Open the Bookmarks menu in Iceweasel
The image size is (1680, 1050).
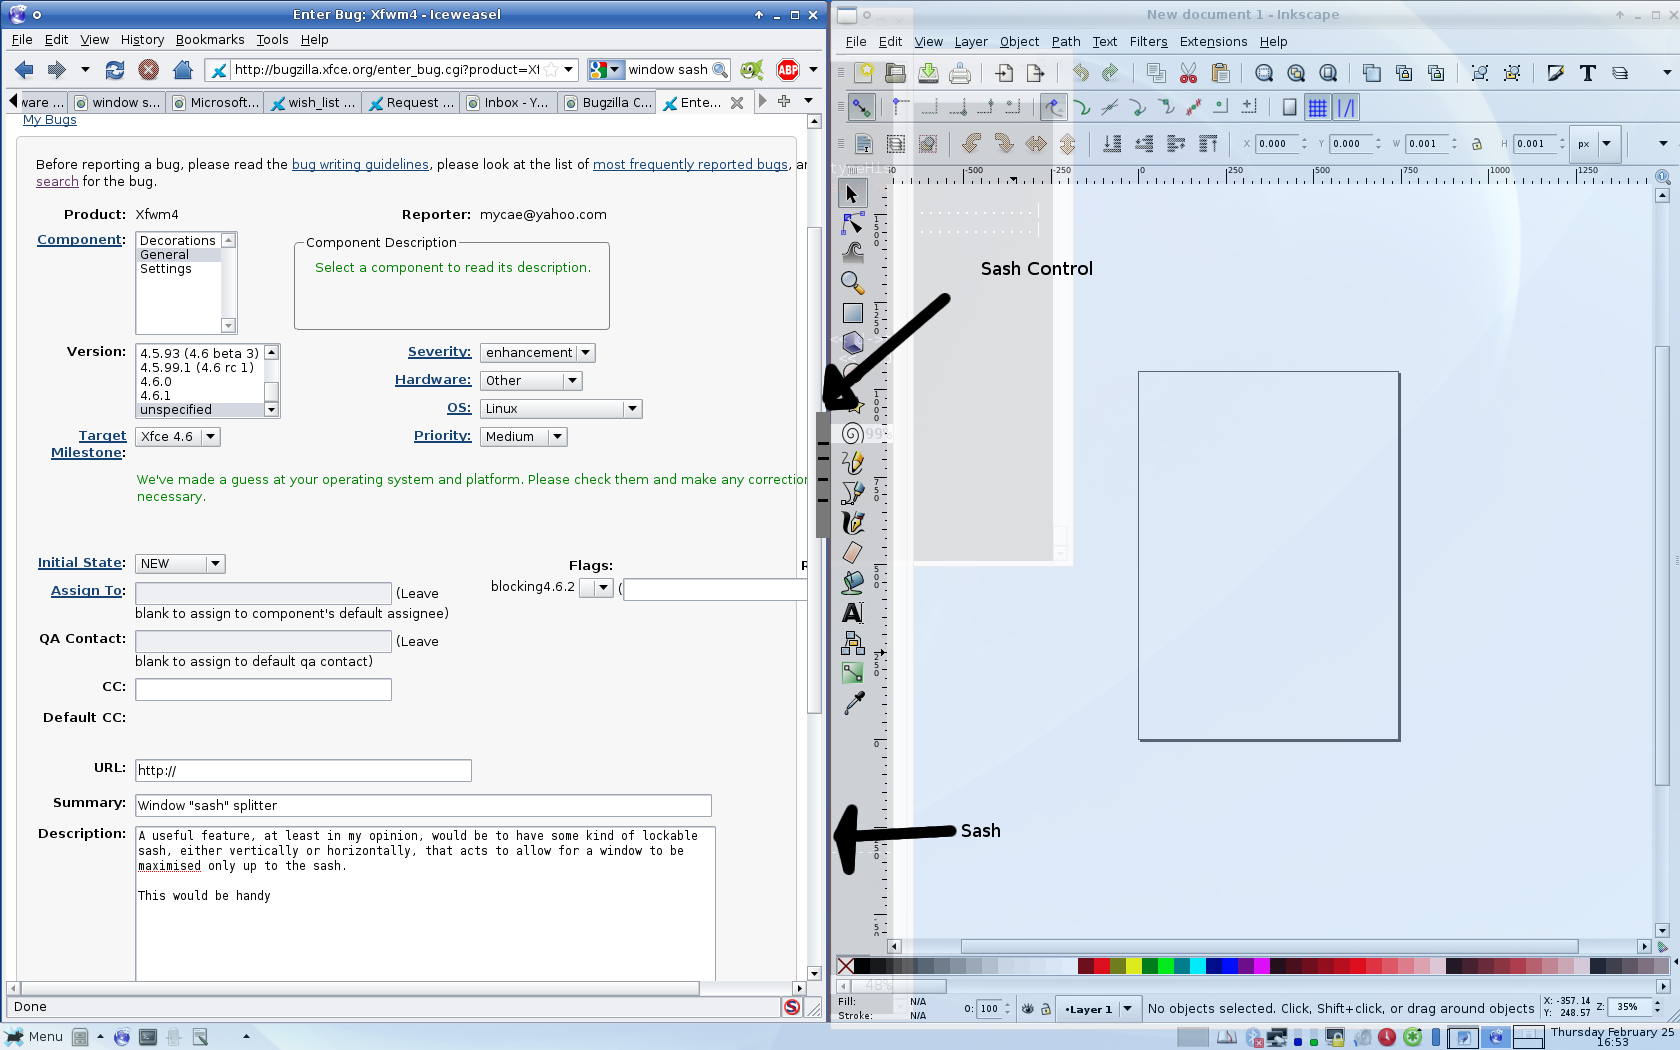click(x=210, y=40)
